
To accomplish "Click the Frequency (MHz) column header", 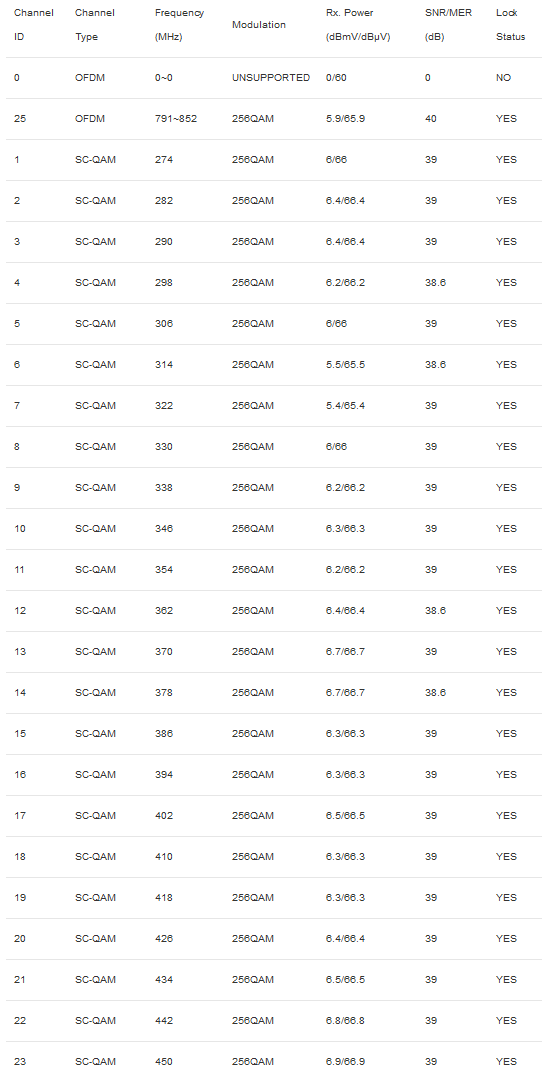I will [179, 25].
